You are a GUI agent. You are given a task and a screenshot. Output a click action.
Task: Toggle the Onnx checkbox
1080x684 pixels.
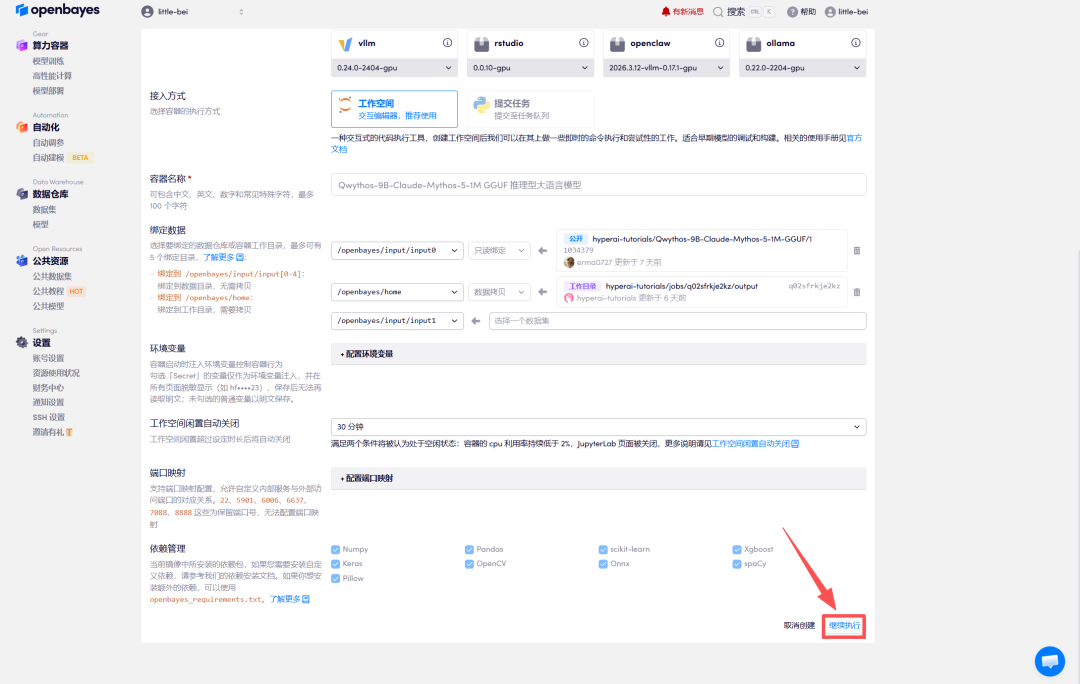pos(603,564)
